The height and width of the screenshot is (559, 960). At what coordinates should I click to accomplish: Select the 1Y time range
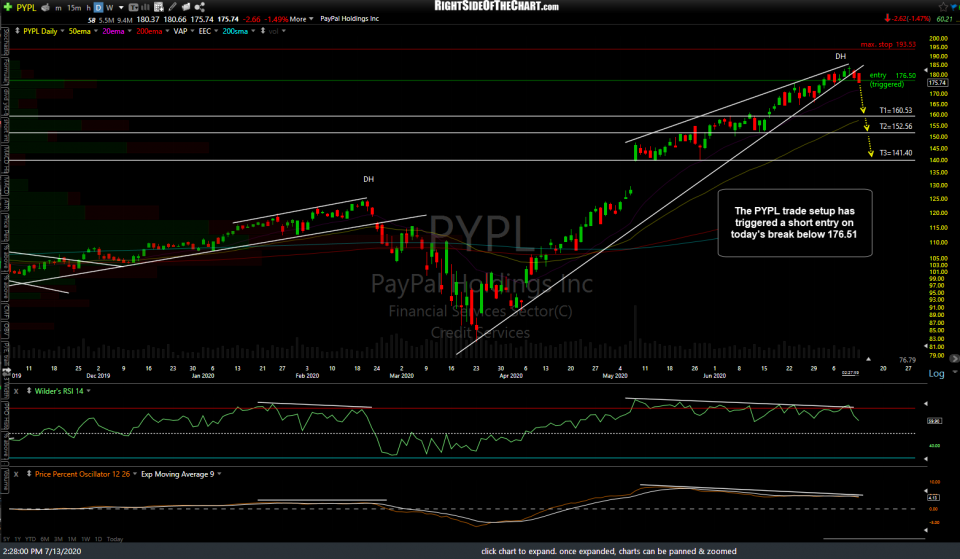click(x=18, y=539)
